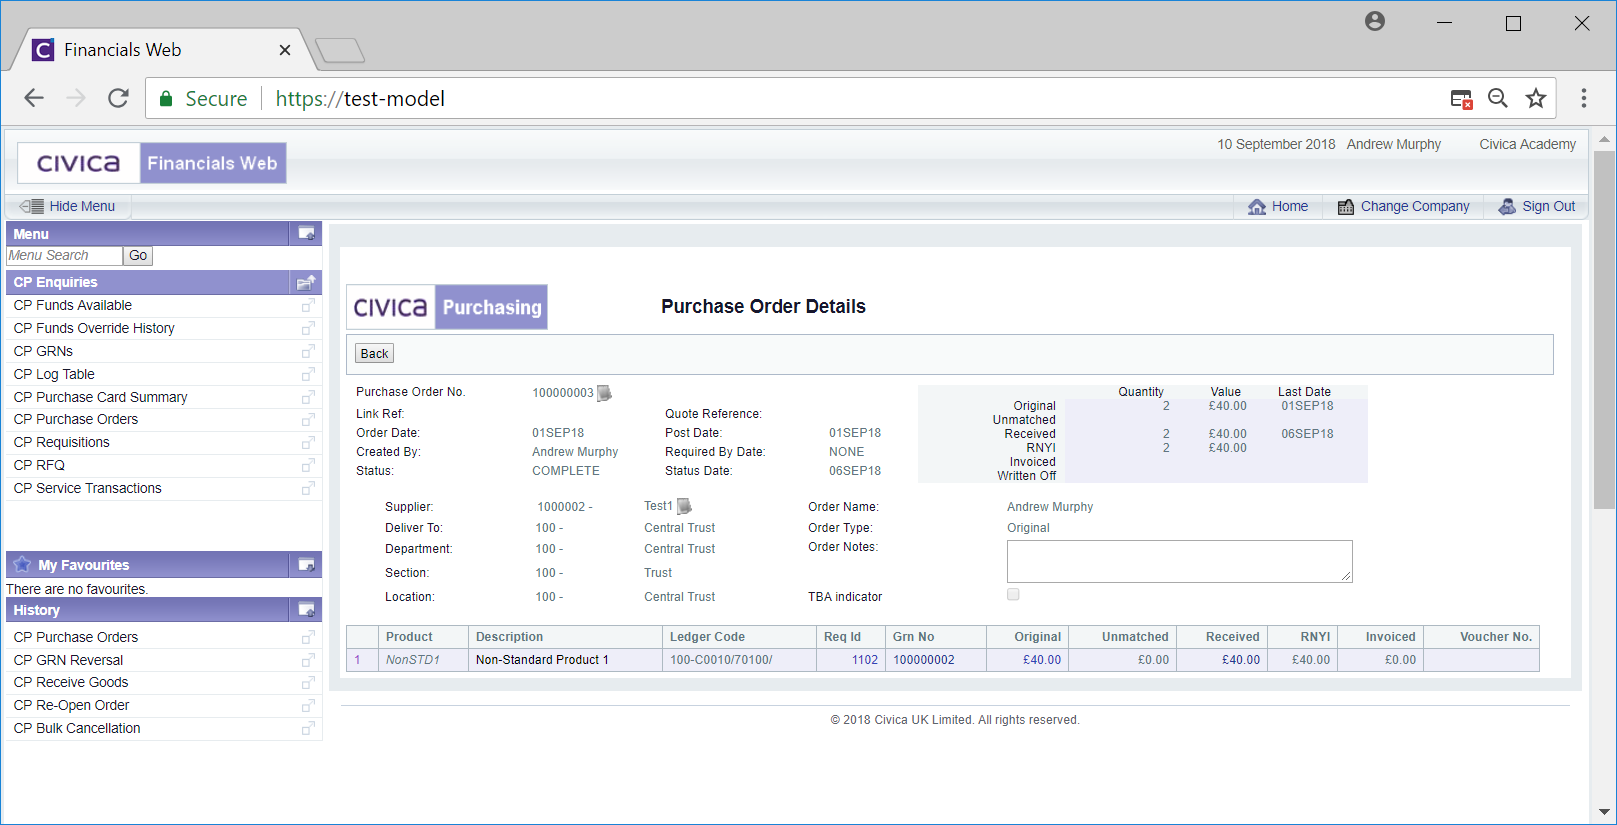Click new window icon beside CP Receive Goods
Image resolution: width=1617 pixels, height=825 pixels.
[x=308, y=682]
